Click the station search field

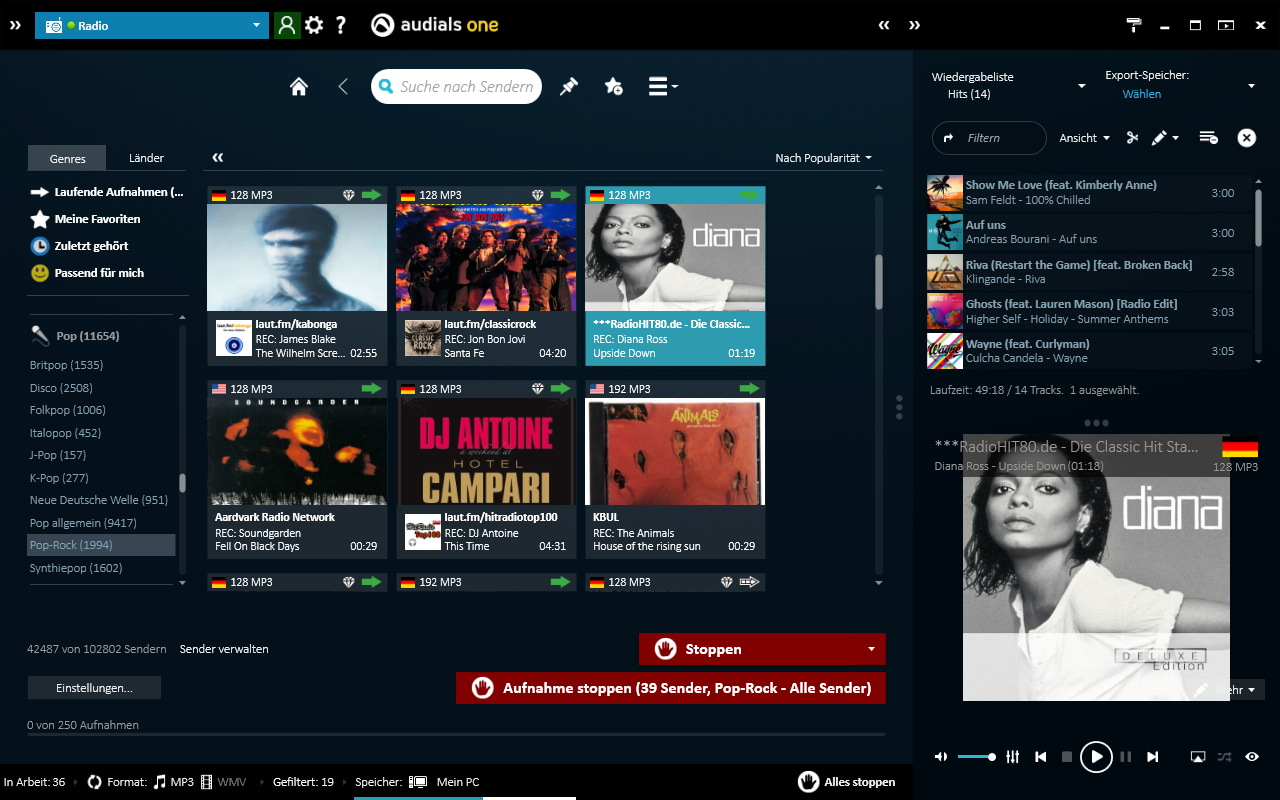click(x=456, y=87)
